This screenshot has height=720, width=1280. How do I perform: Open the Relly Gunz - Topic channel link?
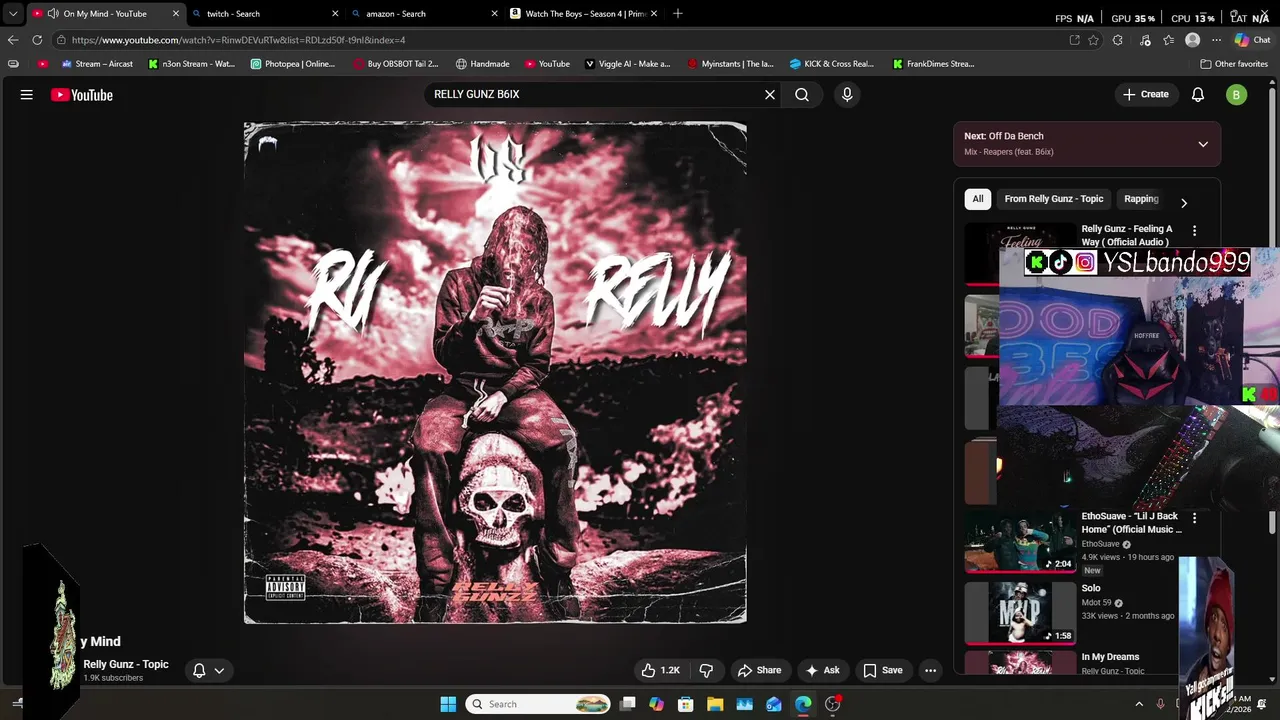(126, 664)
